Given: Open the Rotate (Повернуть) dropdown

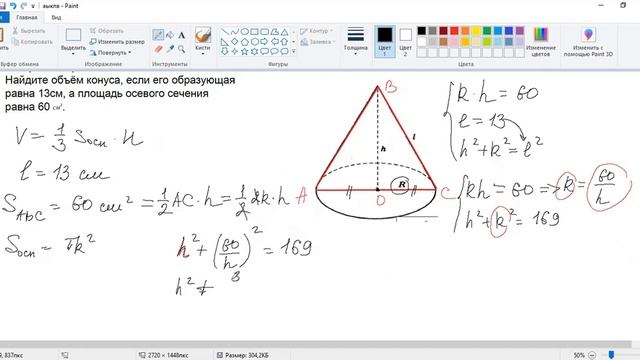Looking at the screenshot, I should [x=110, y=53].
